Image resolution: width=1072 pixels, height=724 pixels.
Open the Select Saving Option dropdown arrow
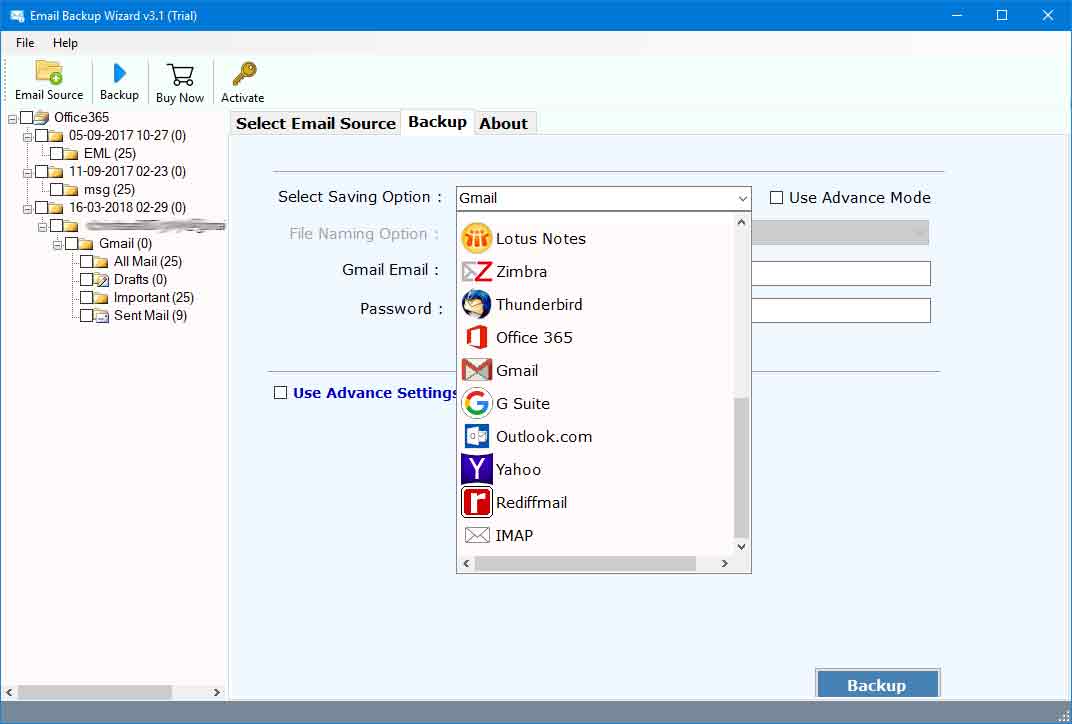[x=742, y=198]
